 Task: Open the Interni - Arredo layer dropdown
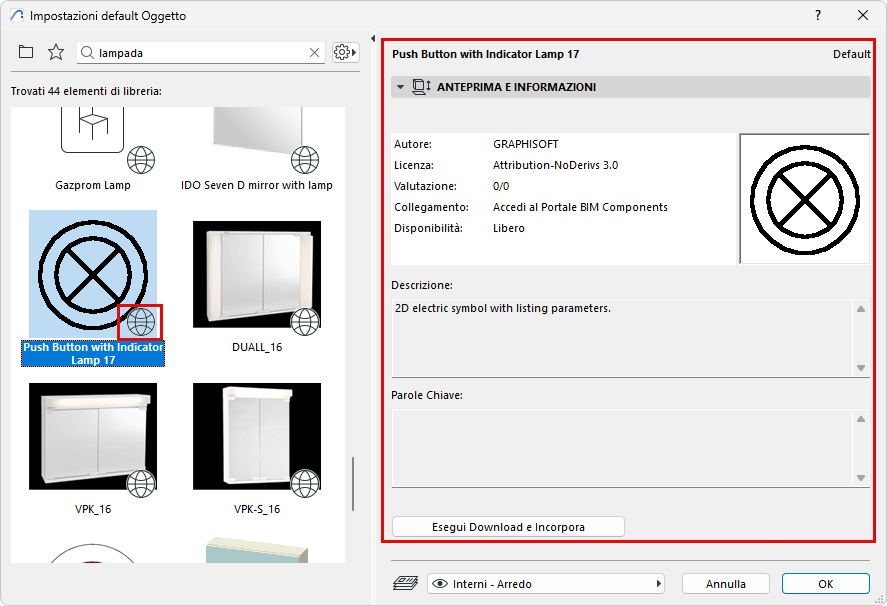tap(545, 584)
